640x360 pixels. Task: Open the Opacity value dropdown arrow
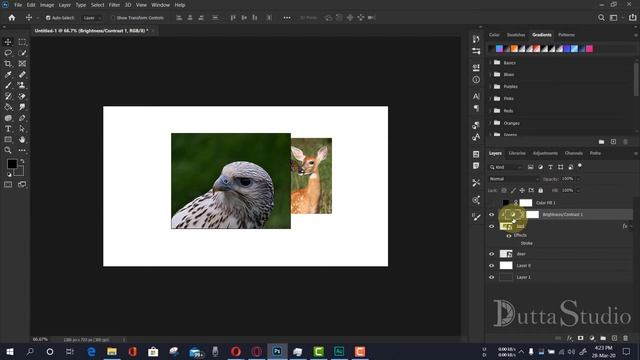(x=578, y=179)
